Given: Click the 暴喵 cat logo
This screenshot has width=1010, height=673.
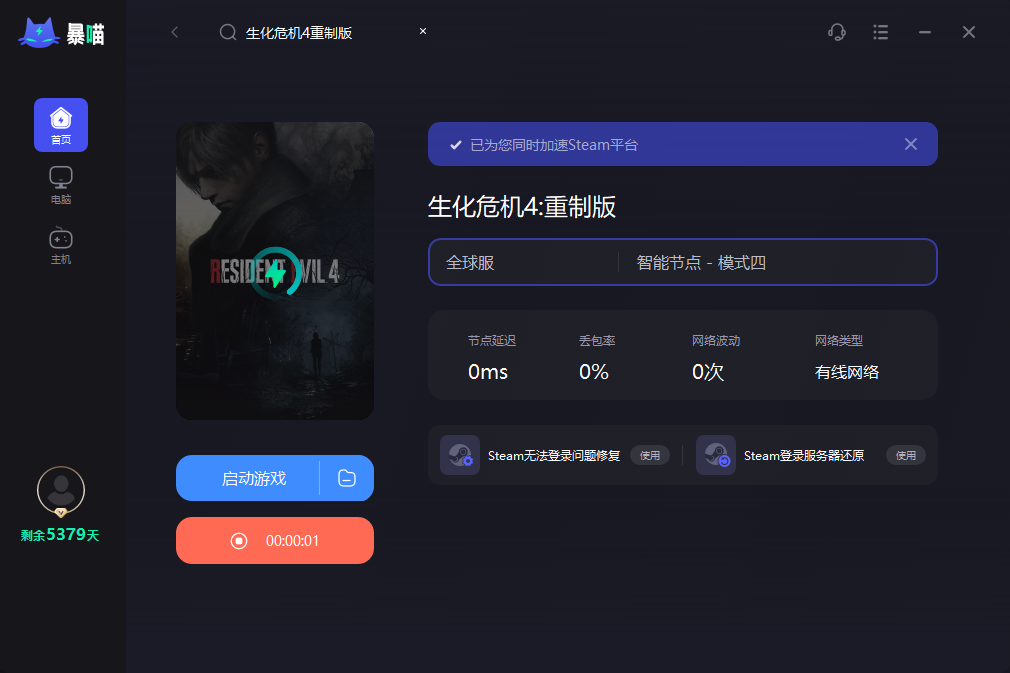Looking at the screenshot, I should pos(62,33).
